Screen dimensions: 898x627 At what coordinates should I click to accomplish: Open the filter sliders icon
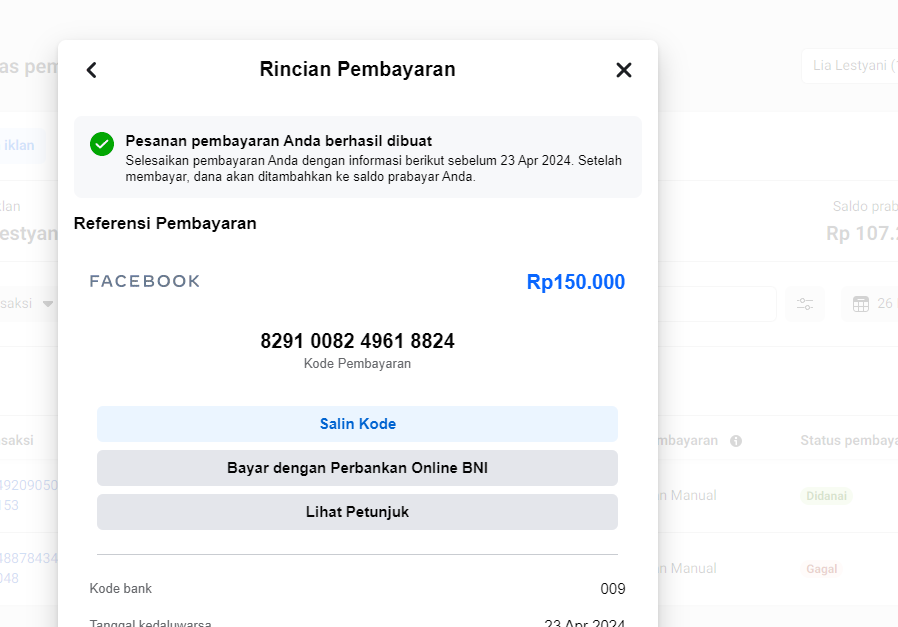coord(805,303)
